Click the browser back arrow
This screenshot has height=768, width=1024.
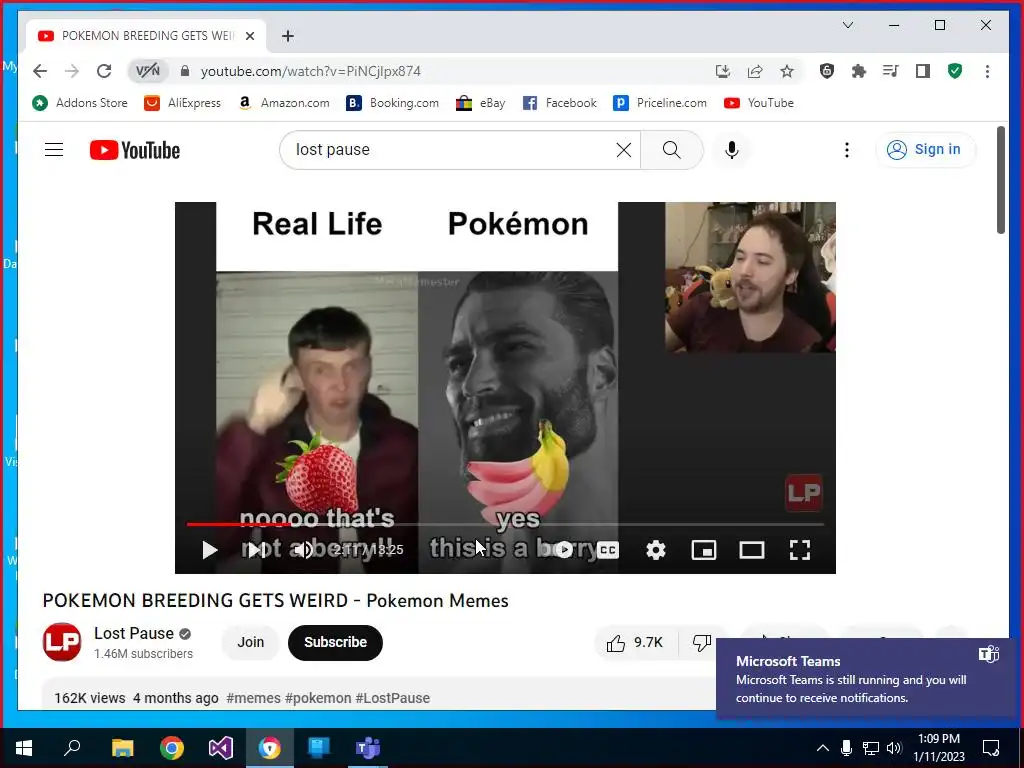[40, 71]
